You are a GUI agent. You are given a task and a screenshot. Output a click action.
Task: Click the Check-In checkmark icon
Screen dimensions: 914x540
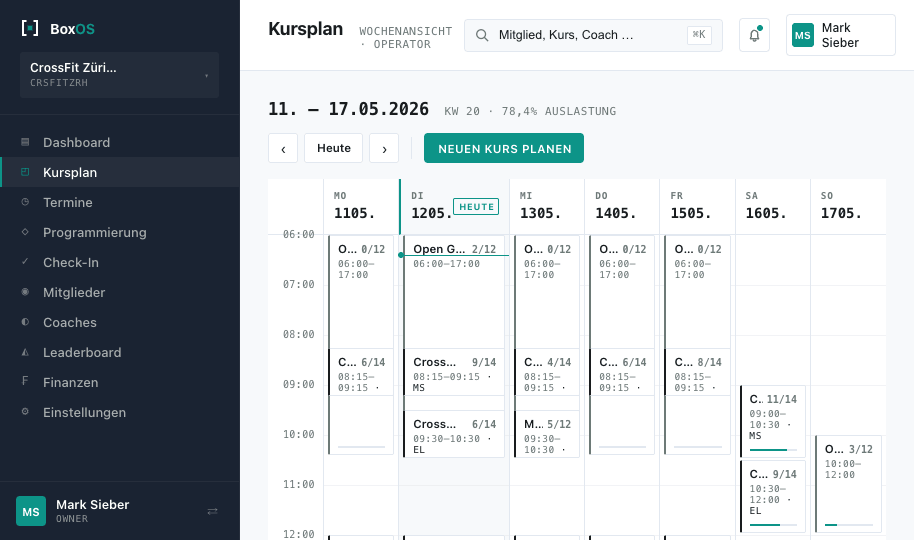click(25, 262)
